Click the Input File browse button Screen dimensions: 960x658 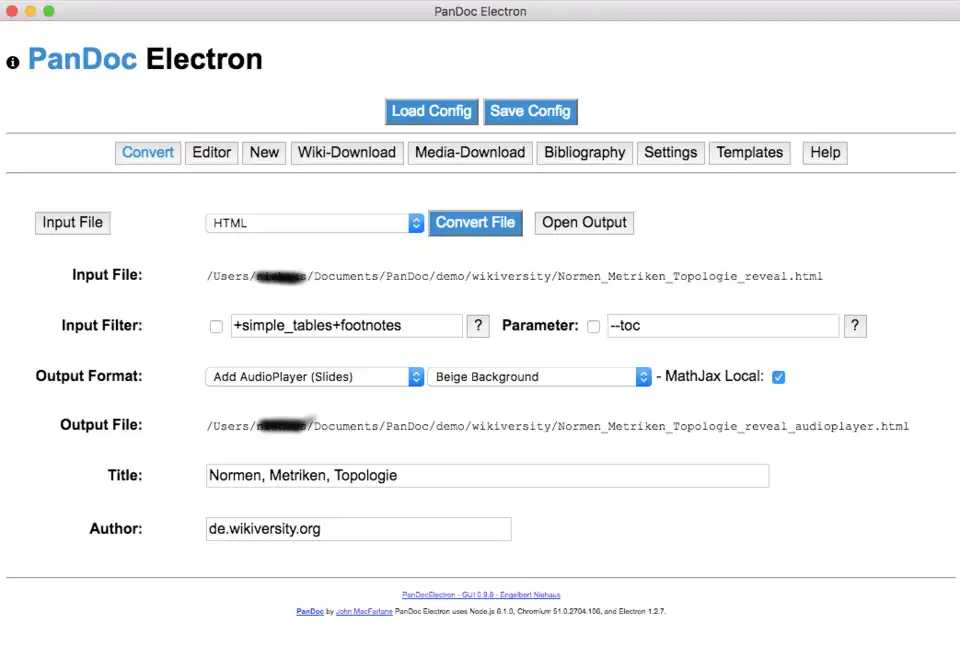72,223
